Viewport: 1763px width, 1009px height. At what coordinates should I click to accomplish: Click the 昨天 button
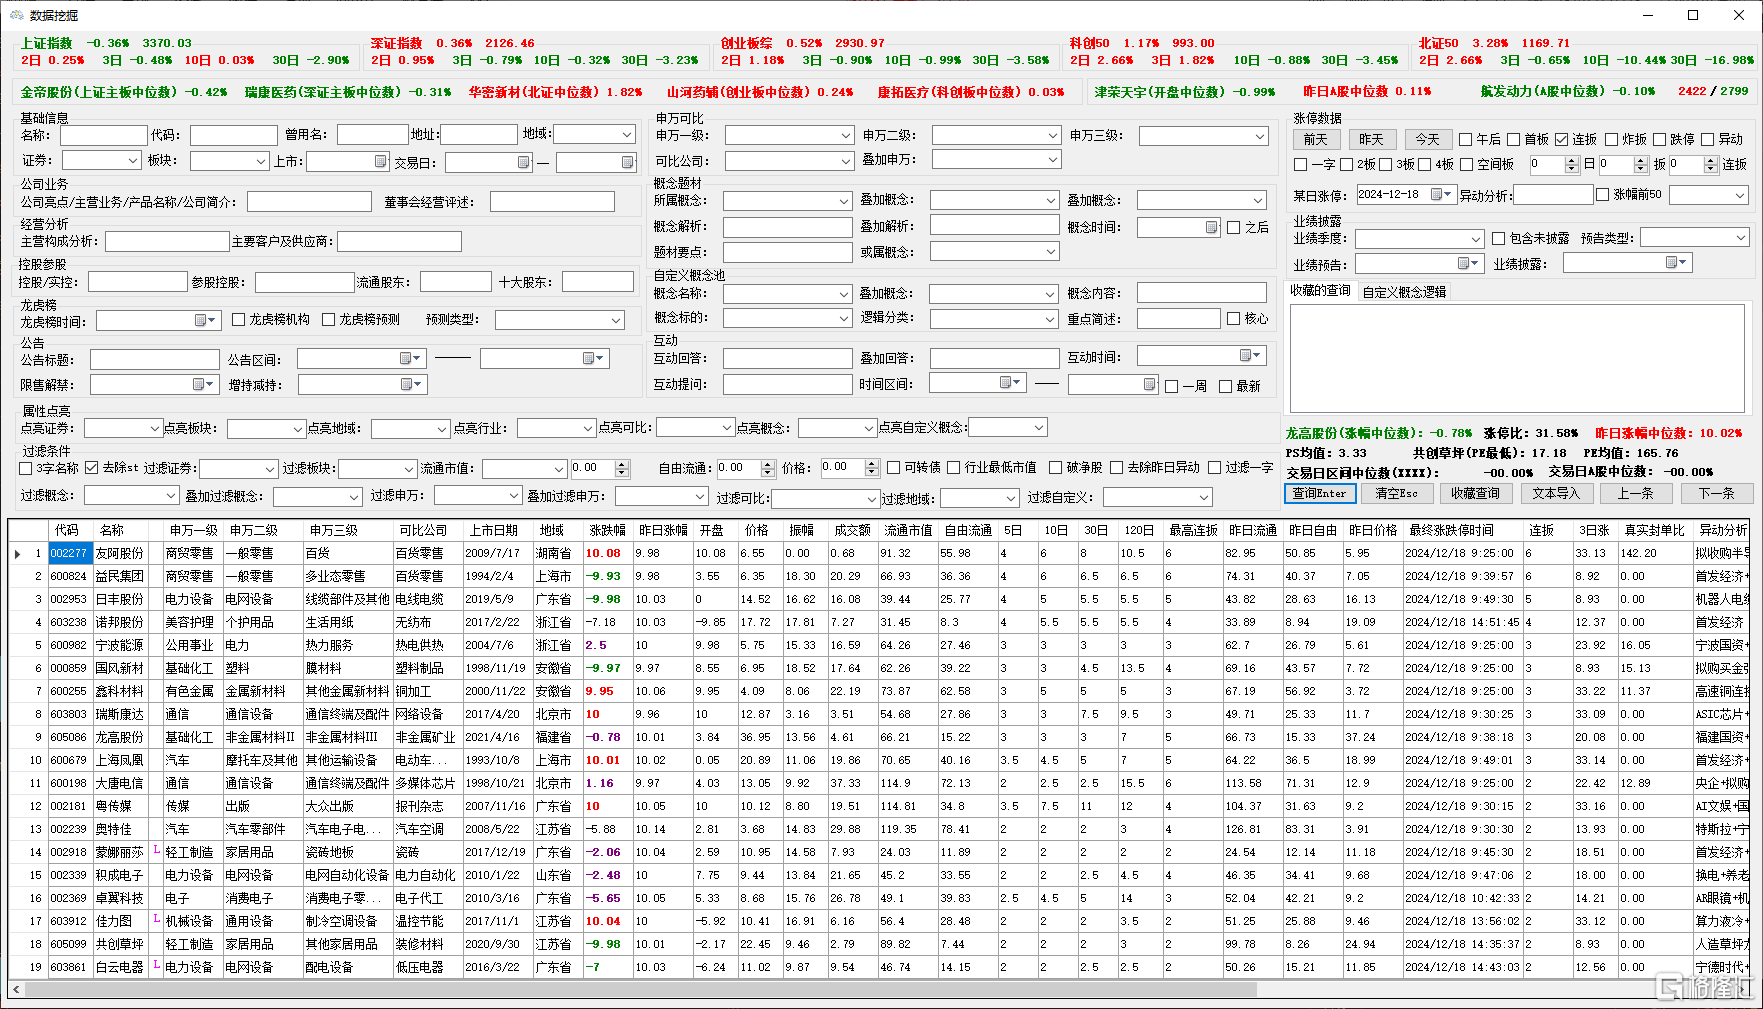tap(1371, 140)
